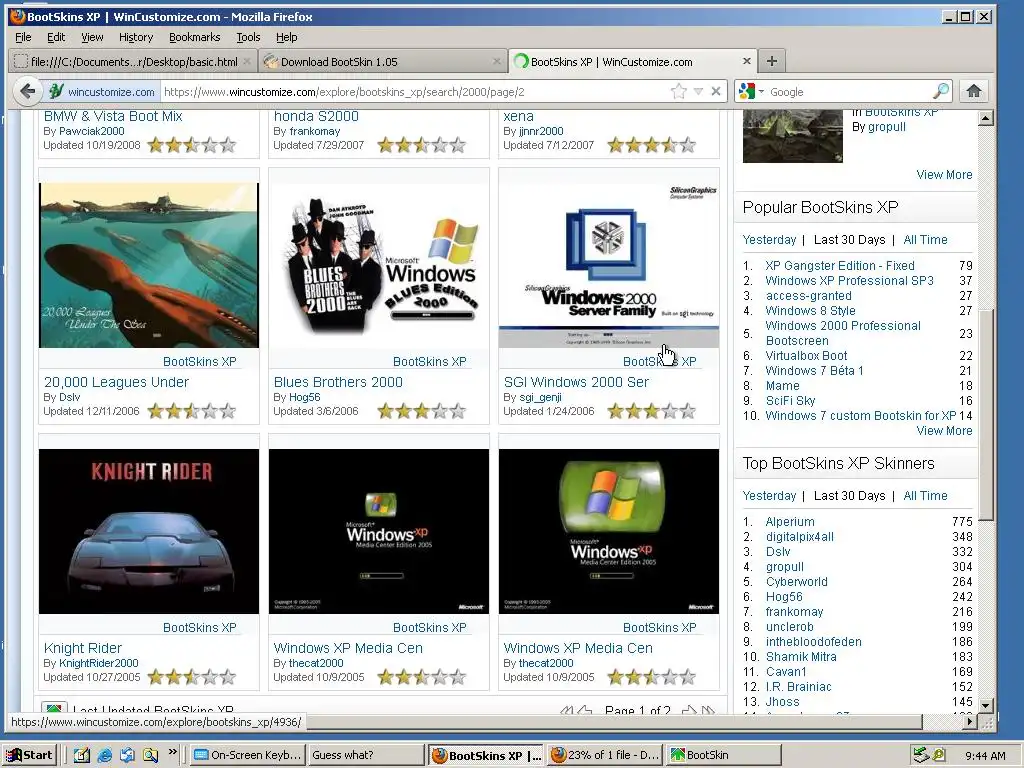
Task: Click the page scrollbar up arrow
Action: 986,118
